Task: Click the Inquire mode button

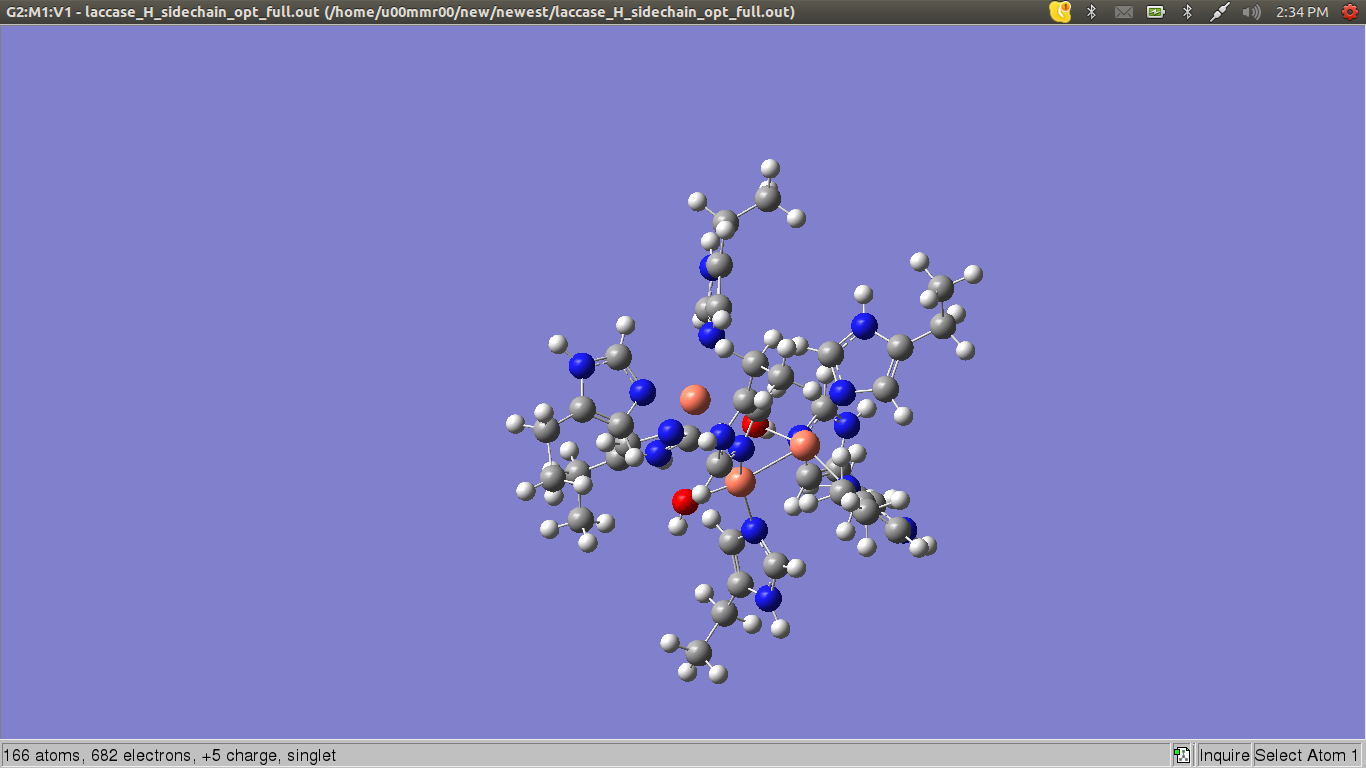Action: [1224, 755]
